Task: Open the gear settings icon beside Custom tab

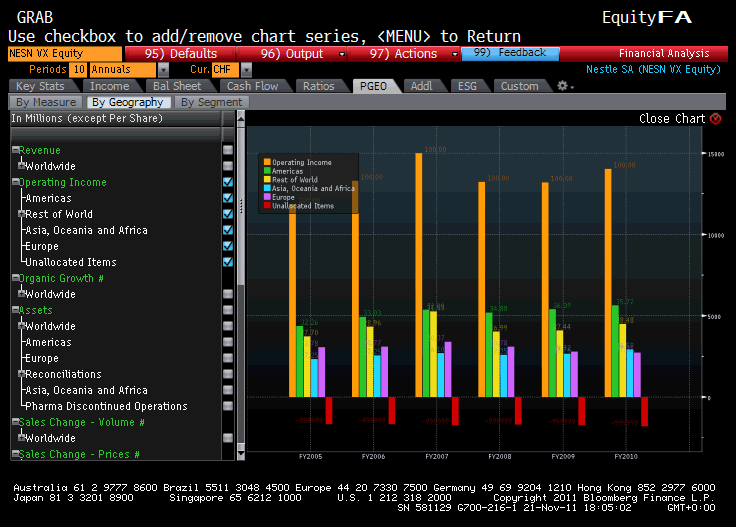Action: coord(563,86)
